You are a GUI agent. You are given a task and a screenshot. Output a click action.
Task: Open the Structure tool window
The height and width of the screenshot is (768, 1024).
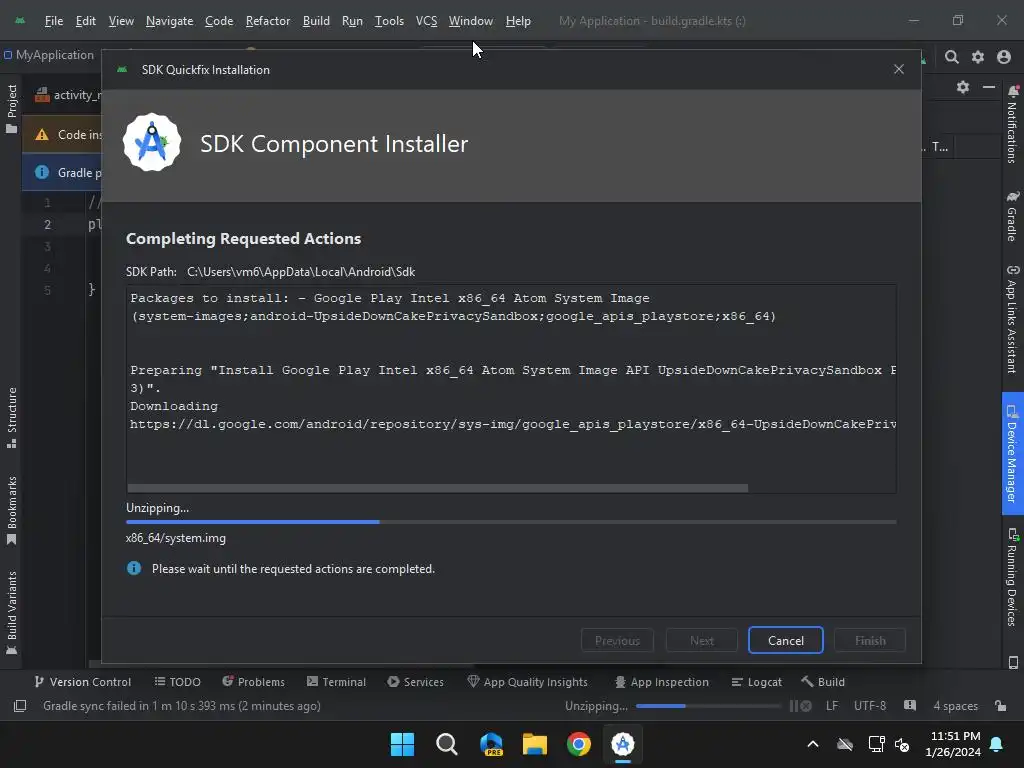(x=11, y=417)
